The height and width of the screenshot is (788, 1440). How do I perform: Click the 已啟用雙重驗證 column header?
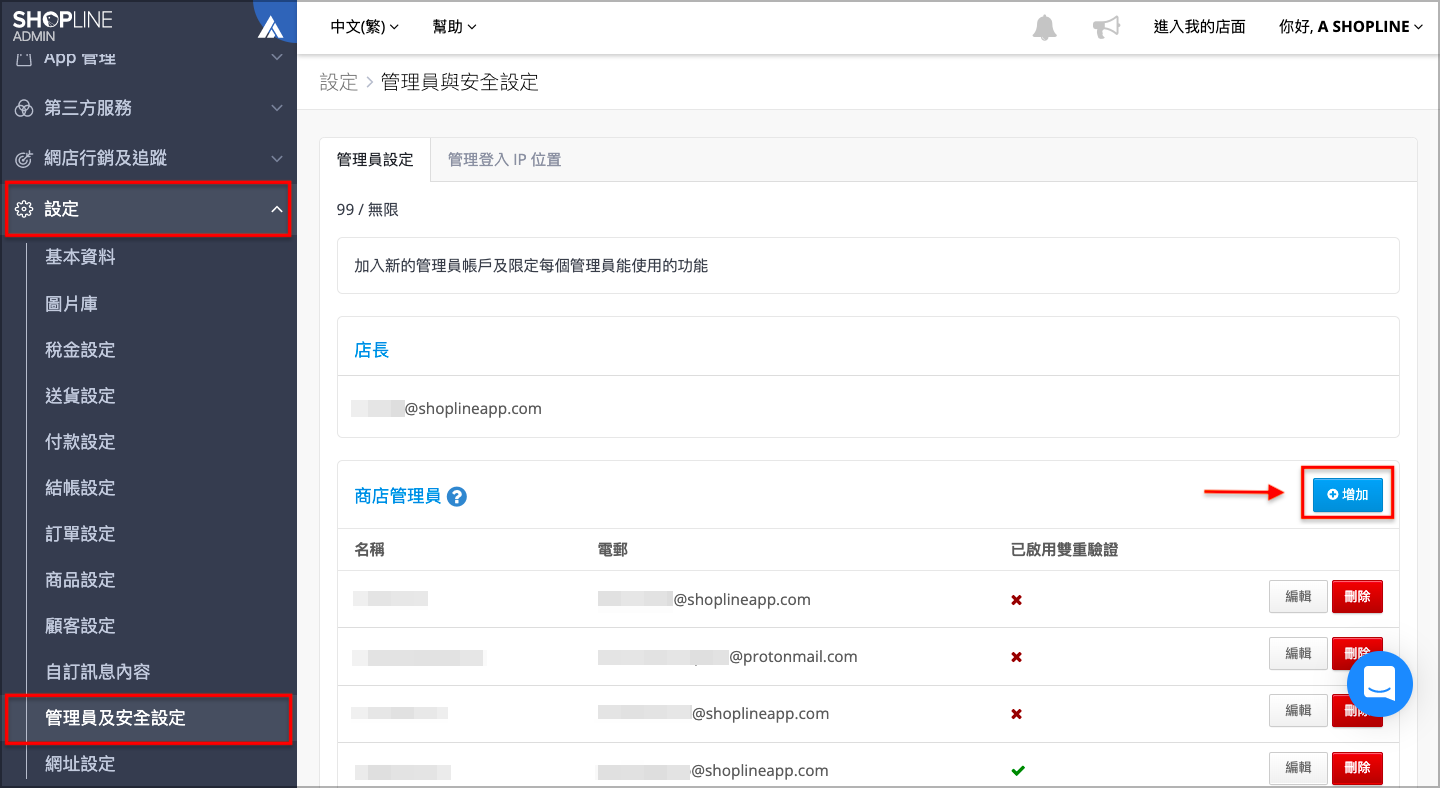[x=1064, y=550]
